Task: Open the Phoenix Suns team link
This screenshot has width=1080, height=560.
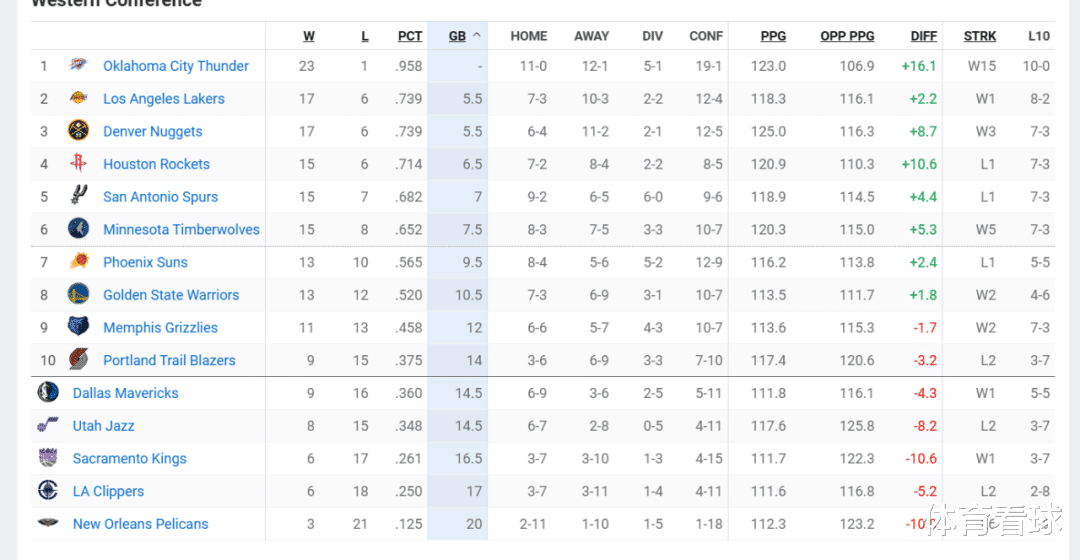Action: 145,262
